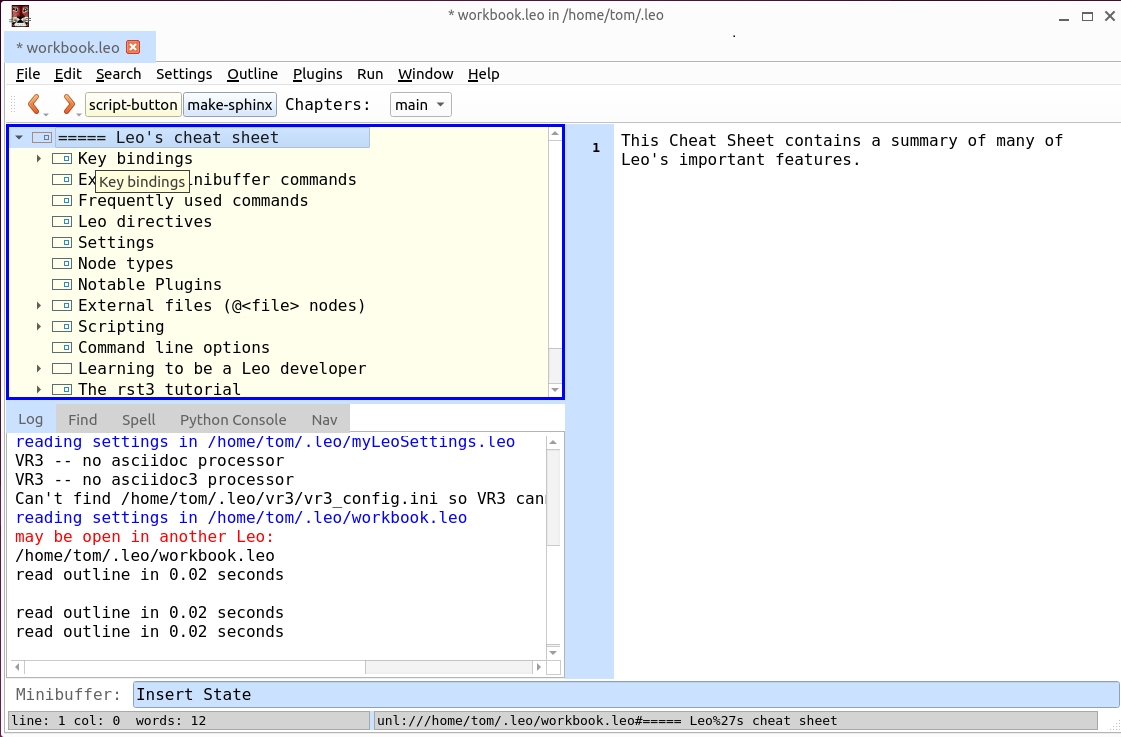Click the Leo application icon in title bar

coord(19,15)
